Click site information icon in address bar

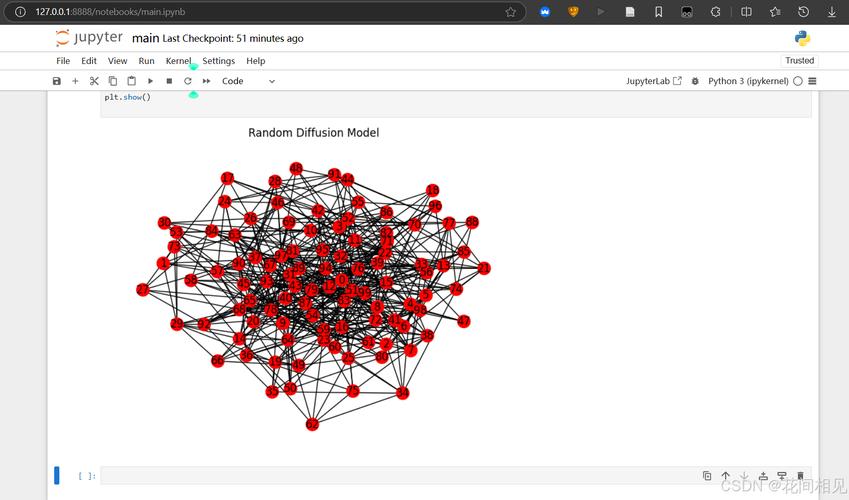[x=20, y=11]
